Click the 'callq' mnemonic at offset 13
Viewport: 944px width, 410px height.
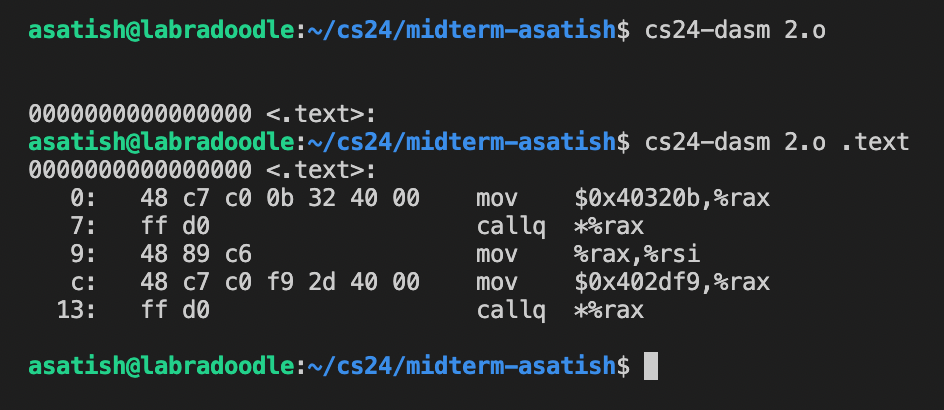(510, 310)
